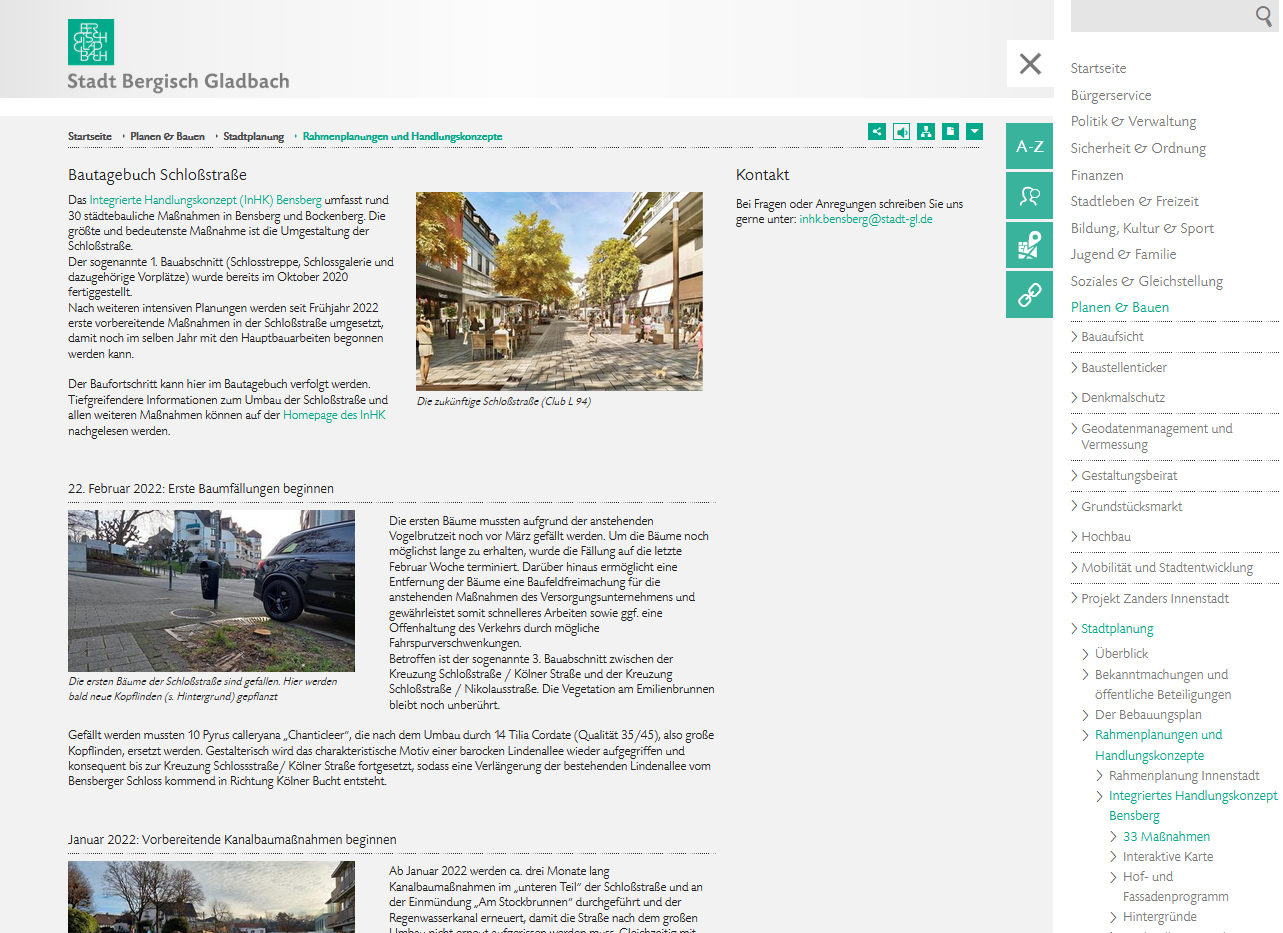The height and width of the screenshot is (933, 1283).
Task: Open the future Schloßstraße rendering image
Action: pos(559,291)
